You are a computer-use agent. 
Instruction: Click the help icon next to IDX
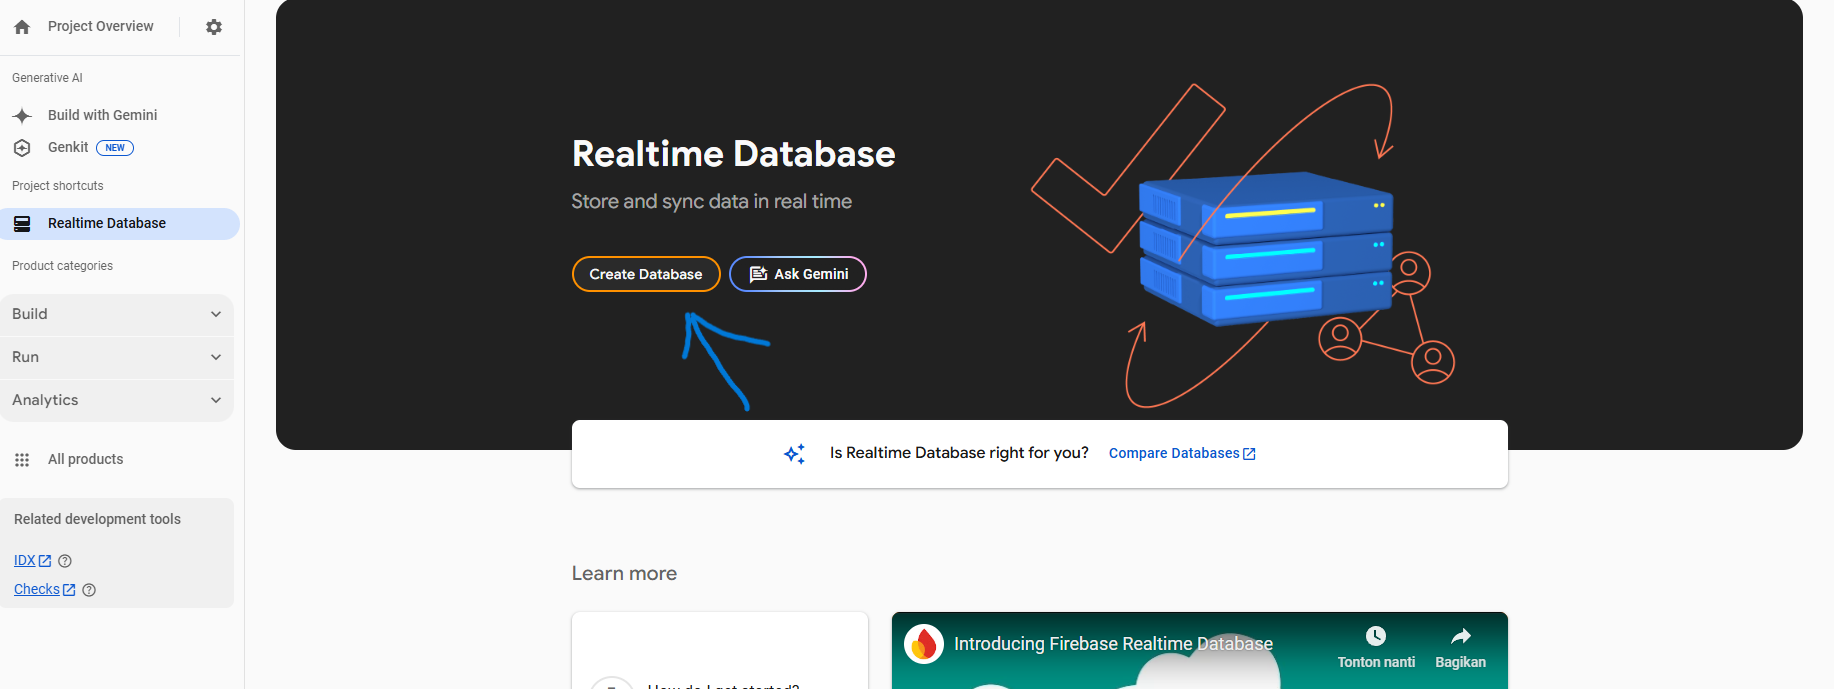[65, 561]
